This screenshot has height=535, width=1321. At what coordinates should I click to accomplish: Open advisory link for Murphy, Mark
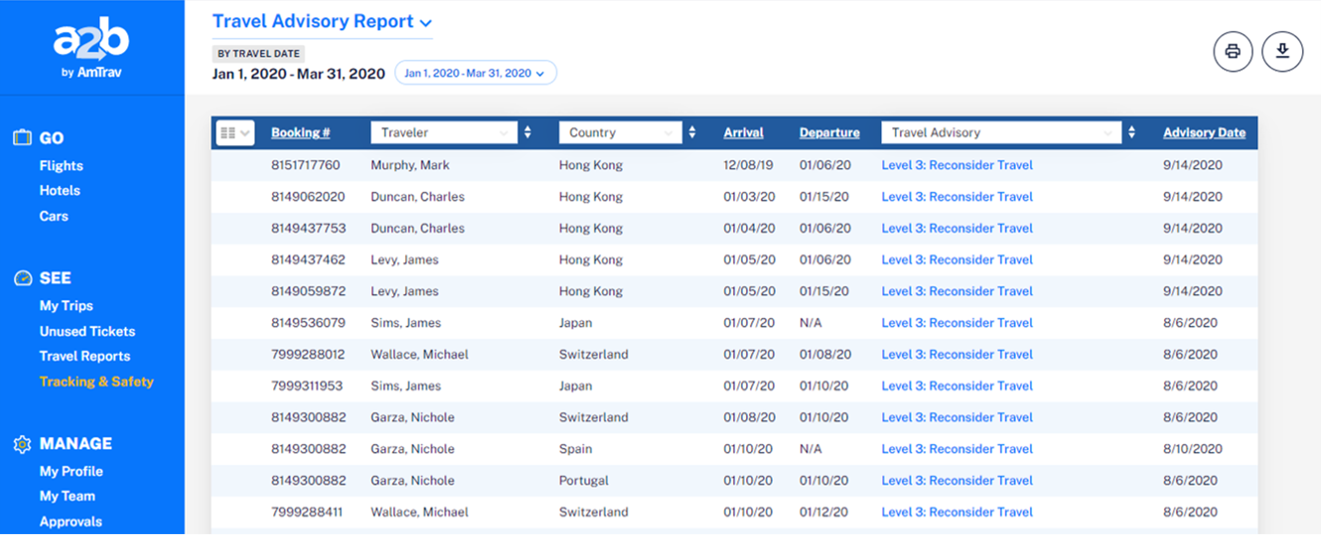956,165
